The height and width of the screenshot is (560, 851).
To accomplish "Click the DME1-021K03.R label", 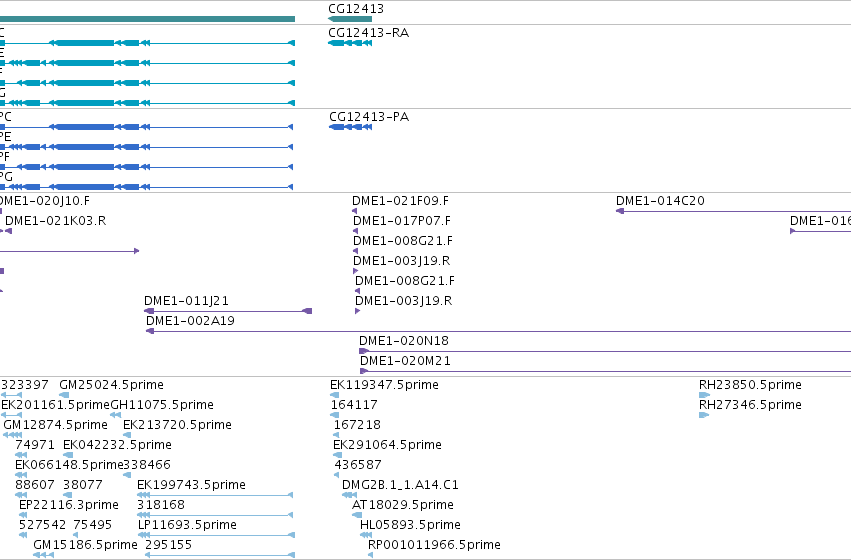I will (55, 221).
